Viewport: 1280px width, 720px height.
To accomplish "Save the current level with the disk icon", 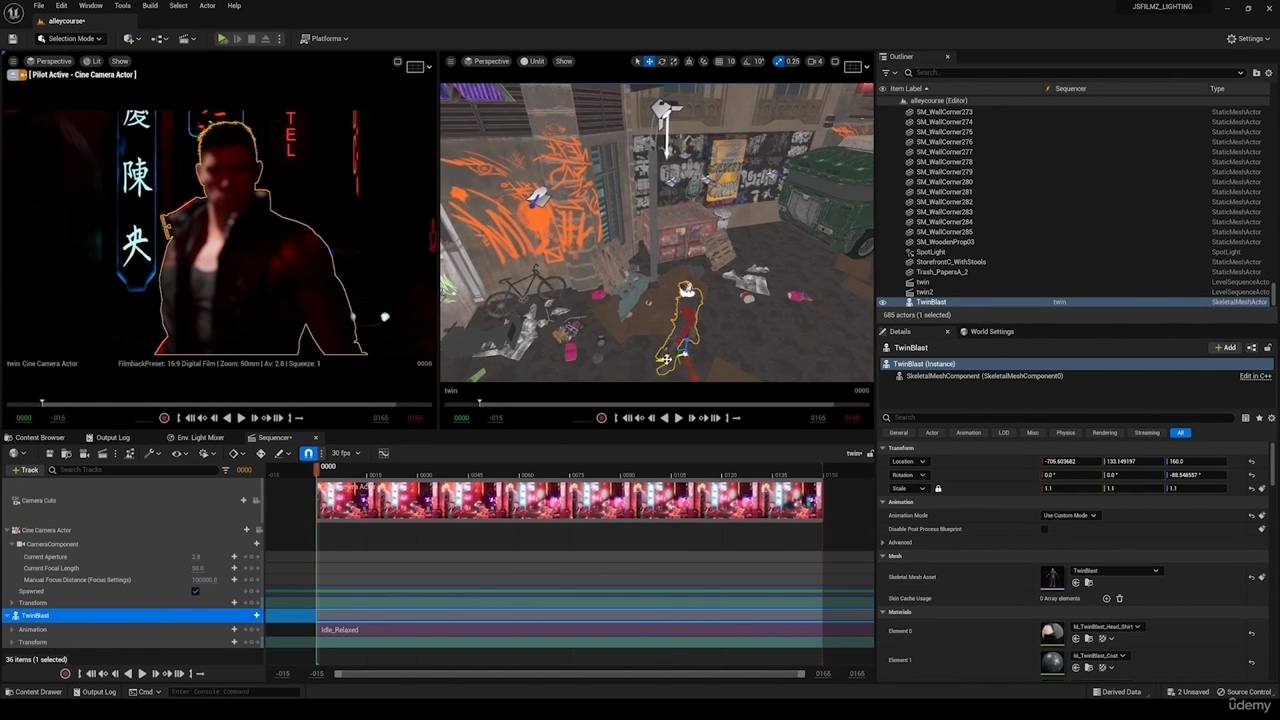I will pos(13,39).
